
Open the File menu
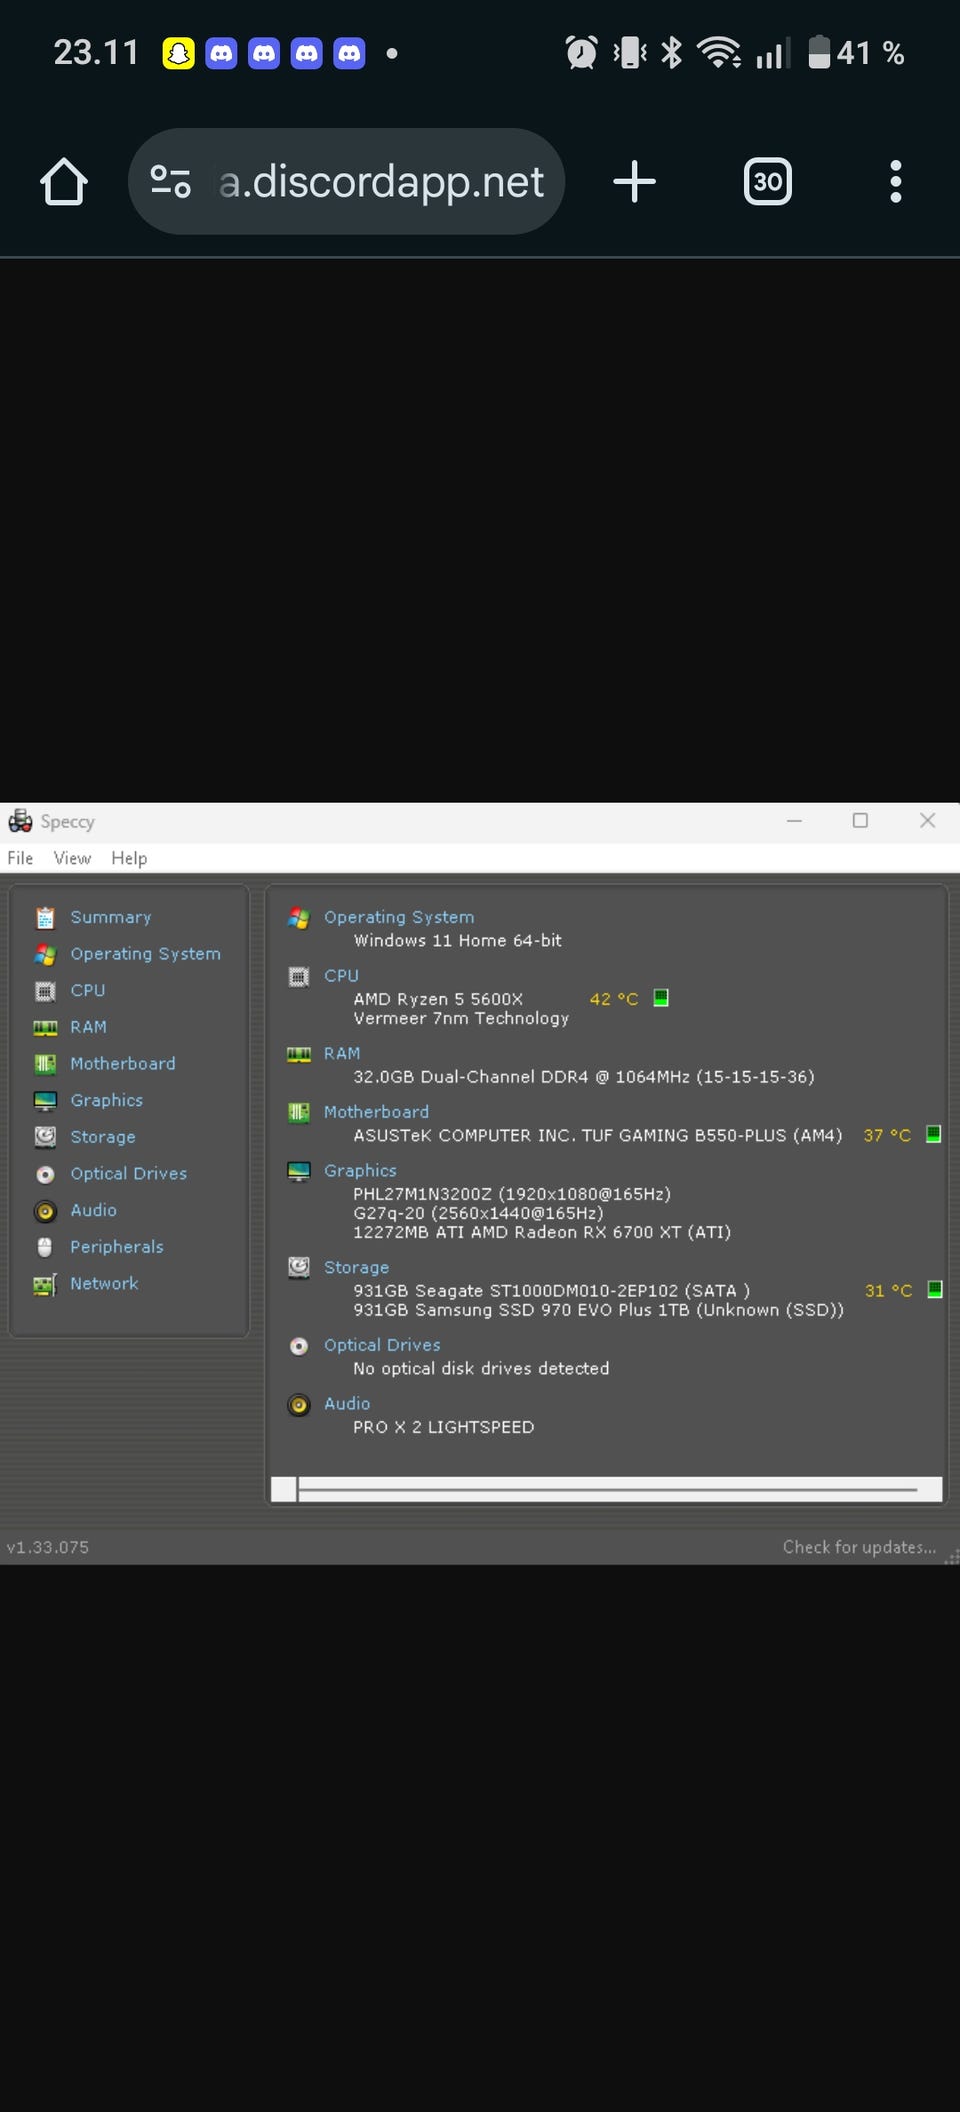click(20, 858)
